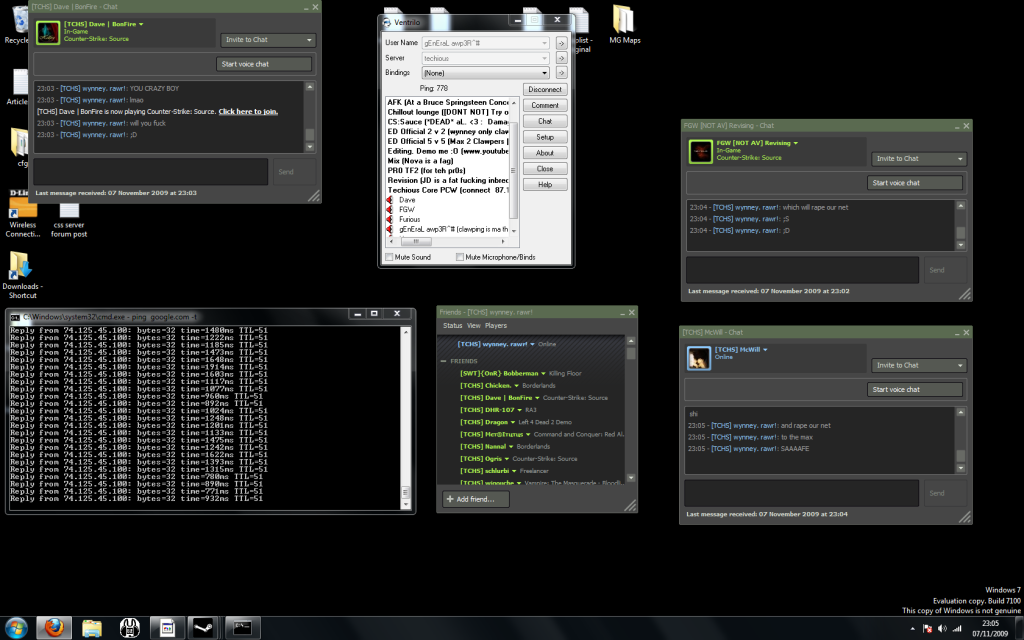Open the Server dropdown showing techious
This screenshot has height=640, width=1024.
(x=544, y=58)
